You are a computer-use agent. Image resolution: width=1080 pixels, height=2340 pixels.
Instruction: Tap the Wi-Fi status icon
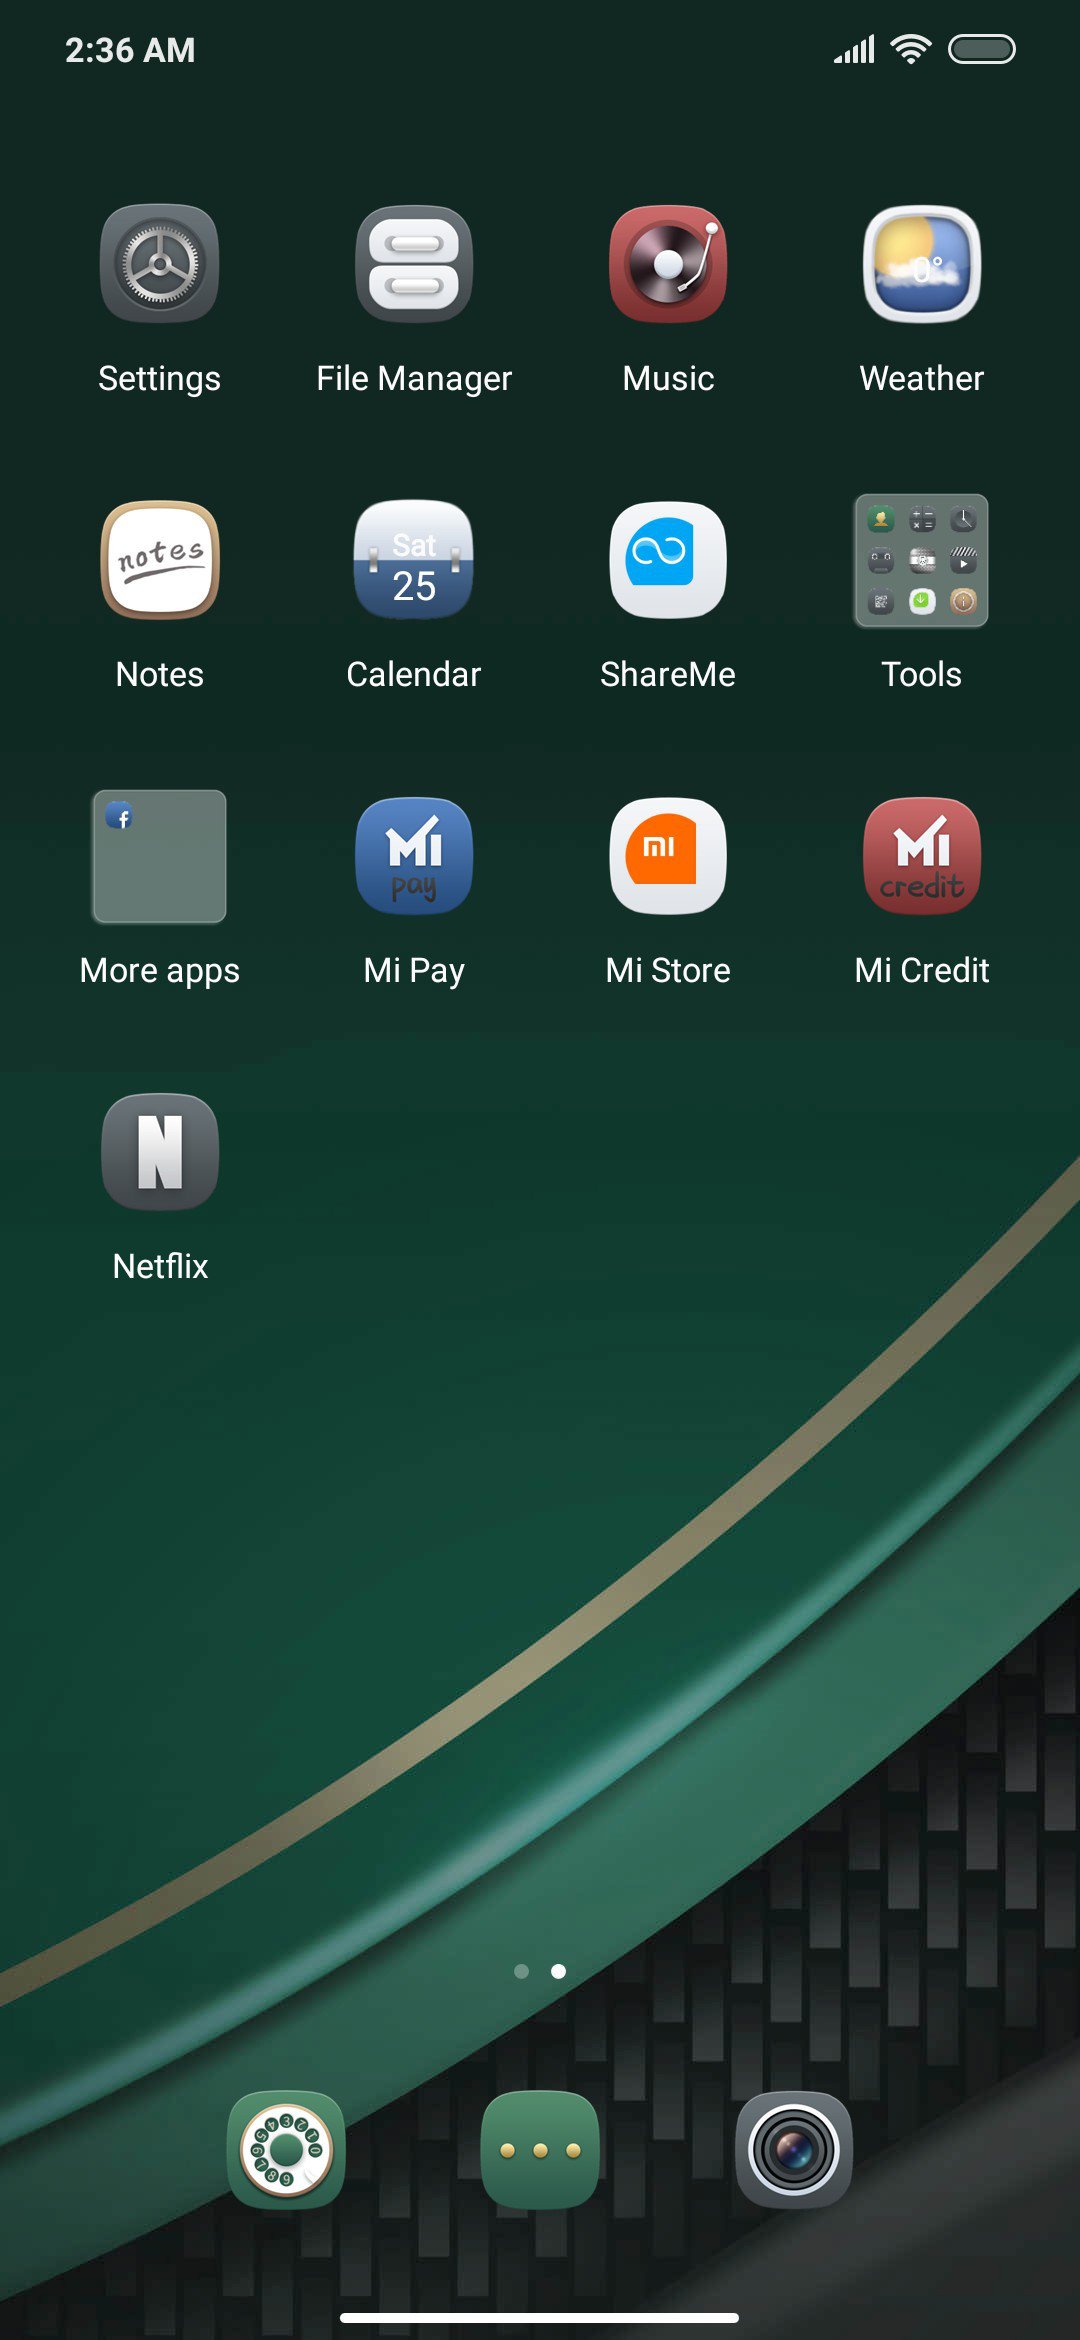coord(911,49)
